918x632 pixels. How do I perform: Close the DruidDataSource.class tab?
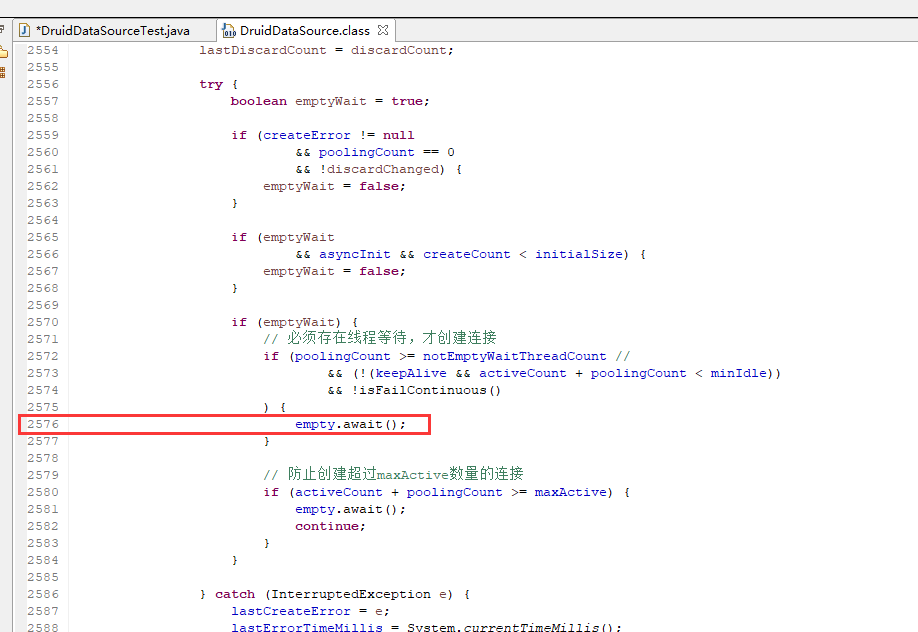383,30
